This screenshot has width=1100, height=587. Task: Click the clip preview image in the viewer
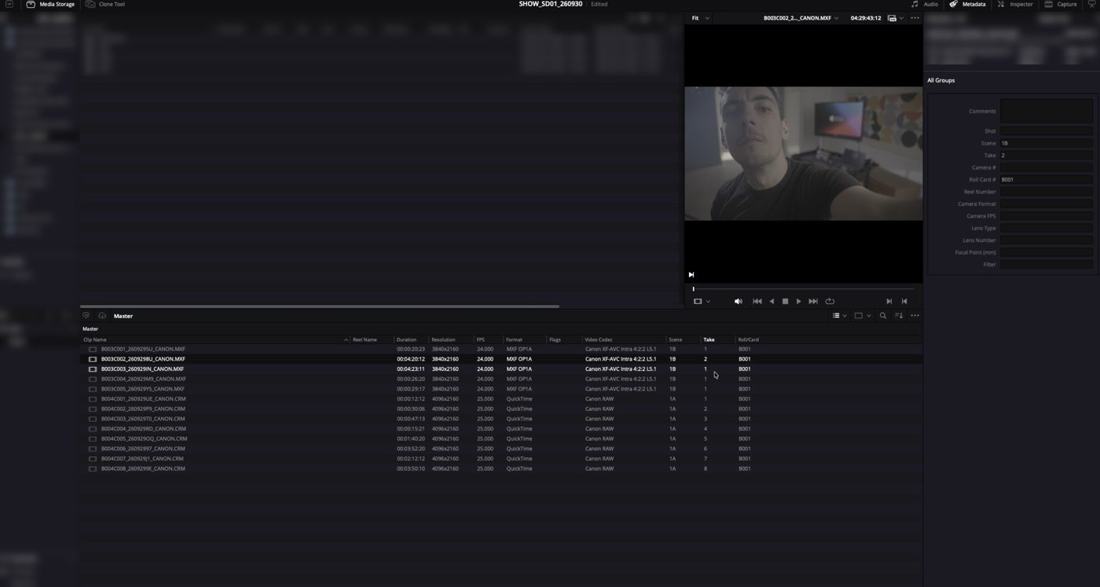click(x=803, y=154)
